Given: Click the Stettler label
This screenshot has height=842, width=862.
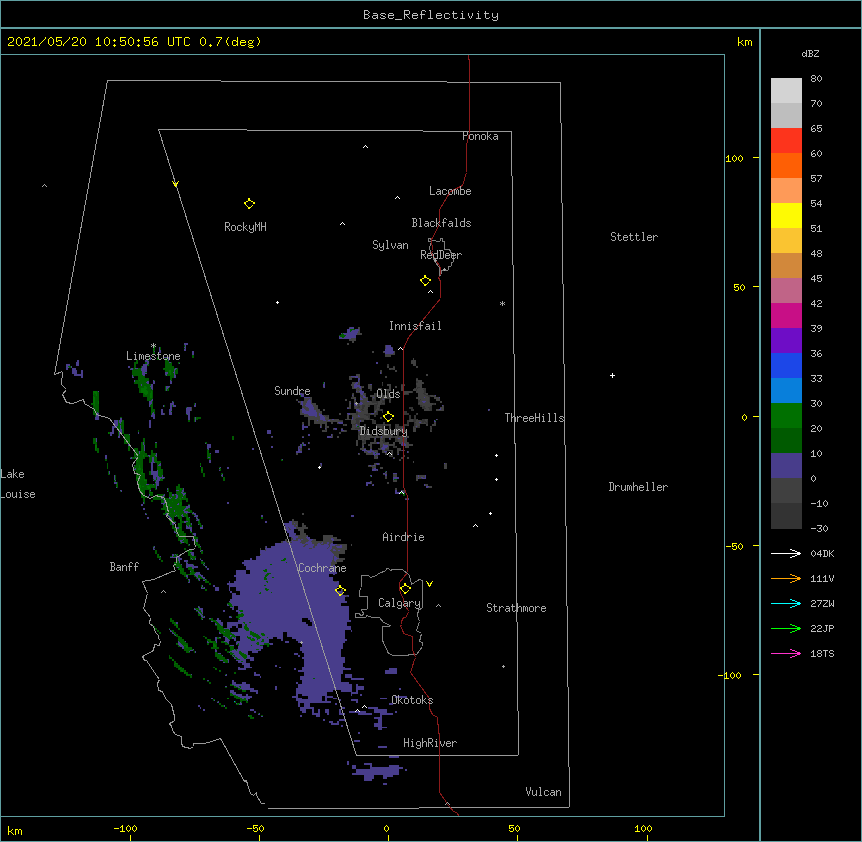Looking at the screenshot, I should pyautogui.click(x=634, y=237).
